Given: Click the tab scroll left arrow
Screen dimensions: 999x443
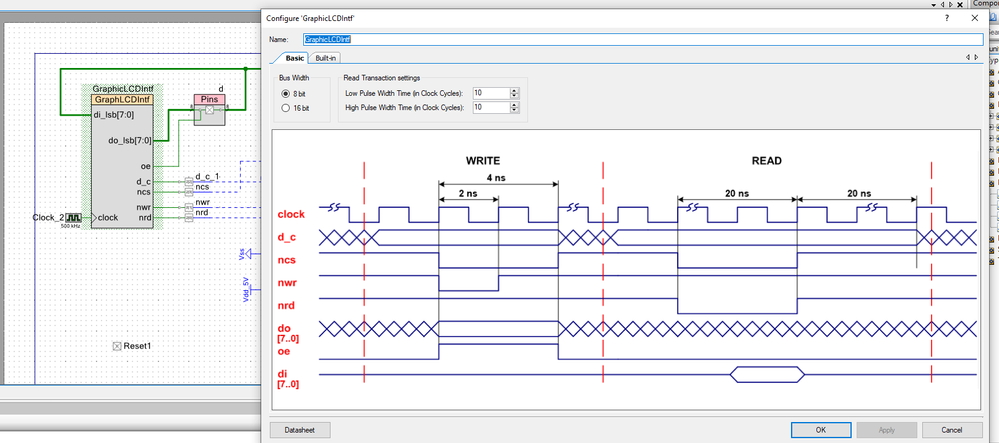Looking at the screenshot, I should pyautogui.click(x=968, y=57).
